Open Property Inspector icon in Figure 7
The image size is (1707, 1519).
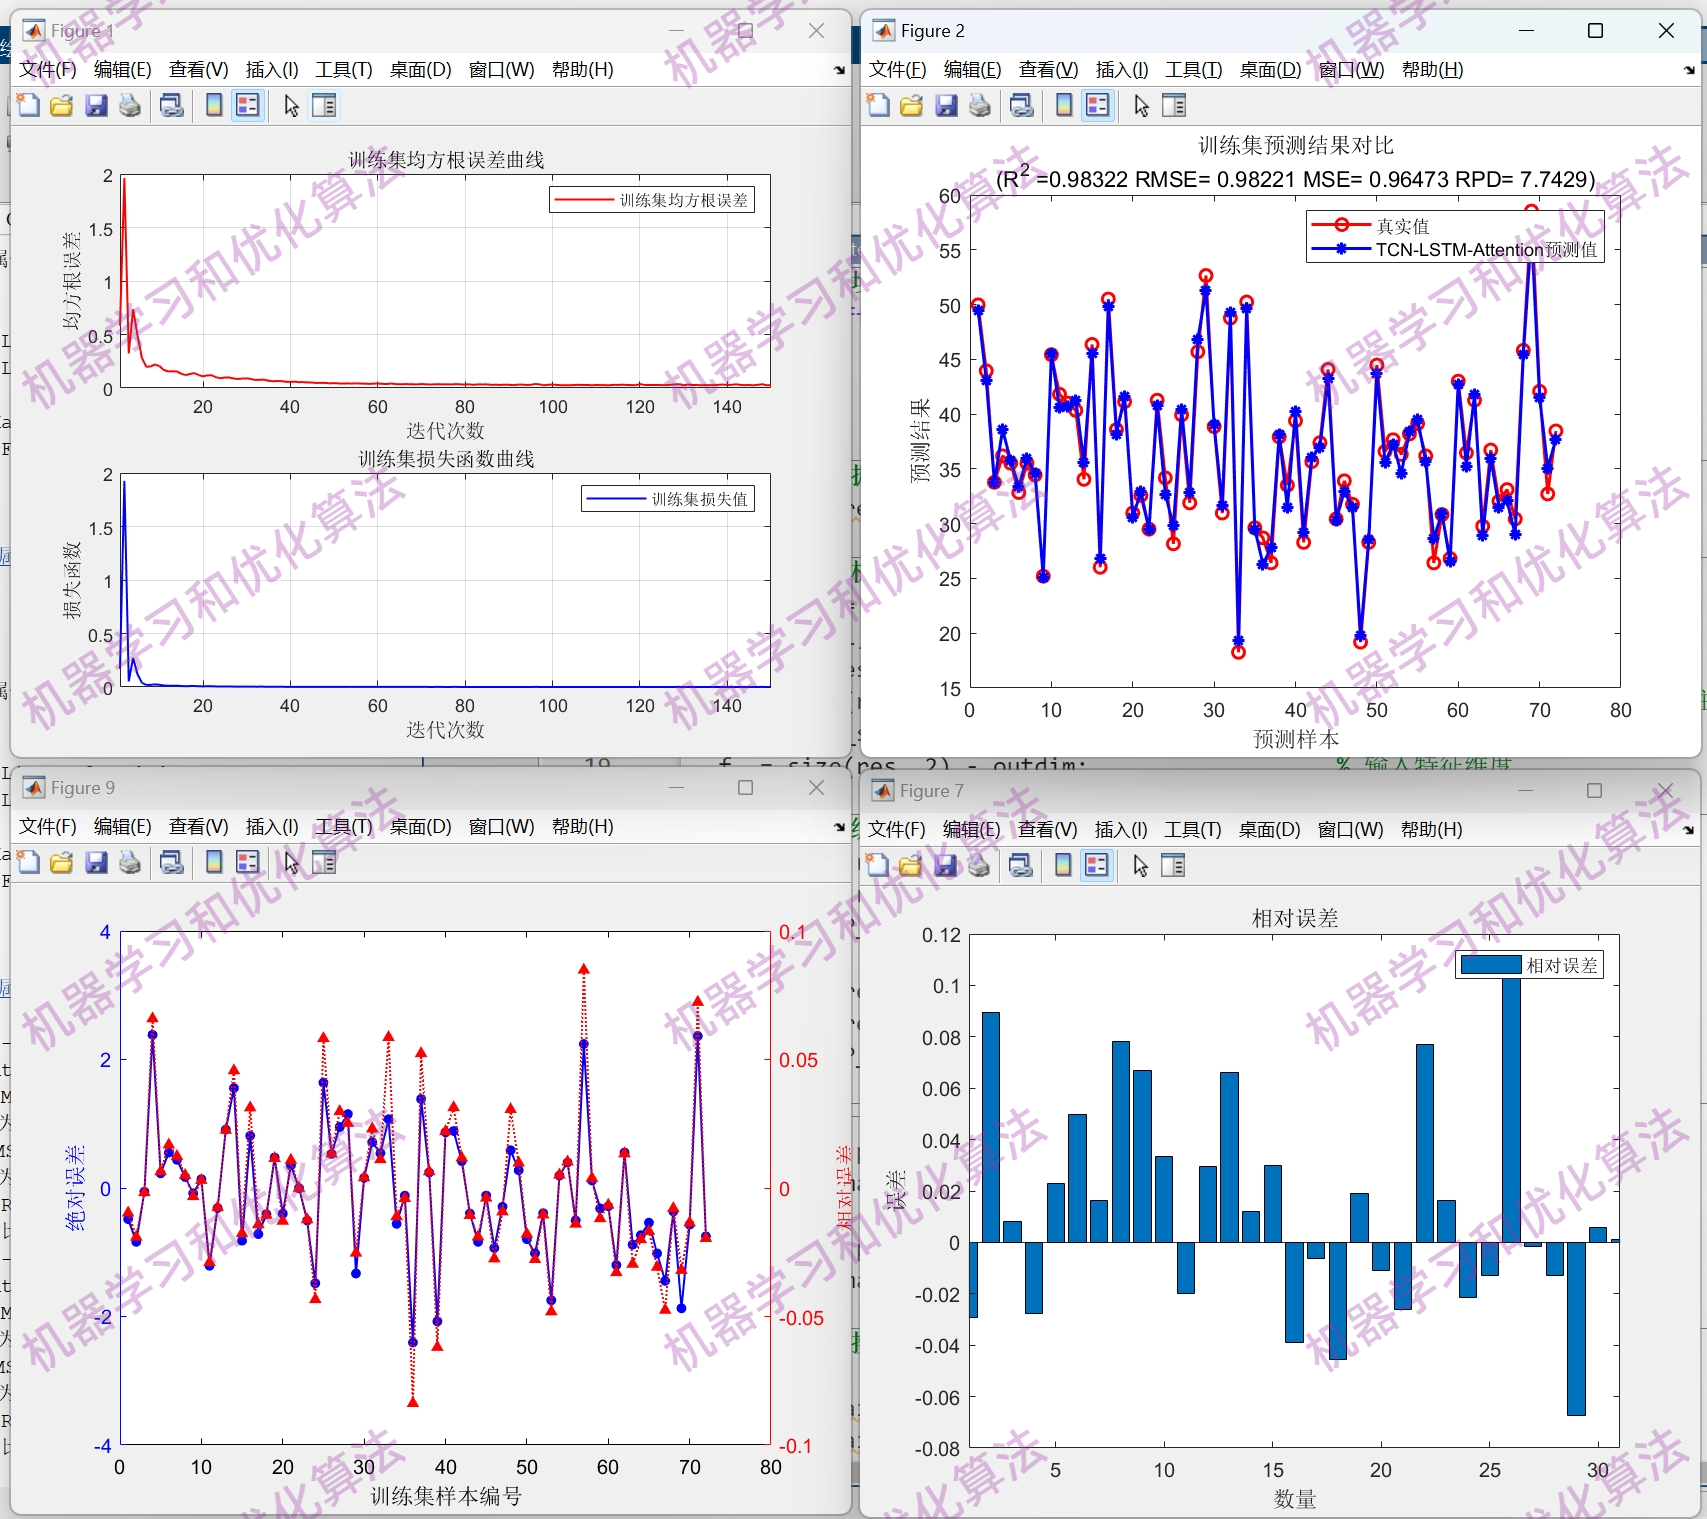pos(1173,865)
